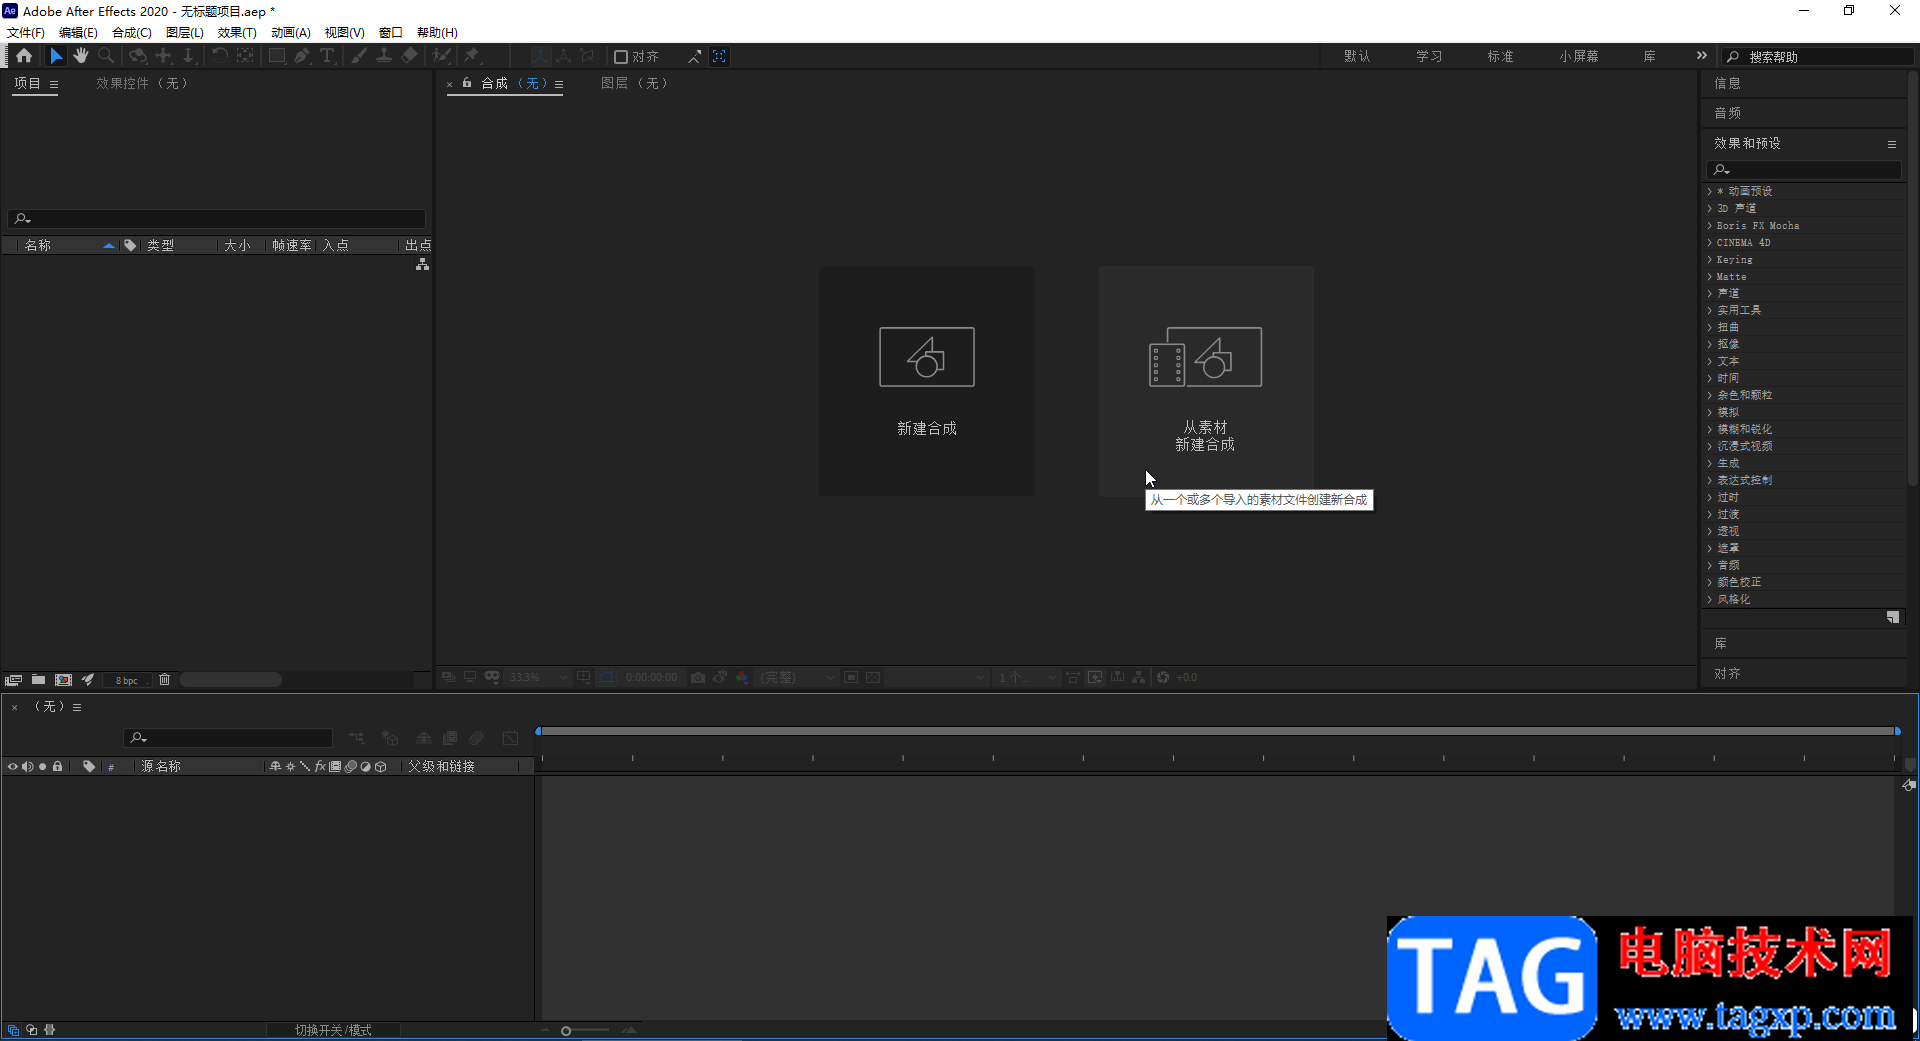Delete selected project items with trash icon
Screen dimensions: 1920x1041
click(165, 680)
